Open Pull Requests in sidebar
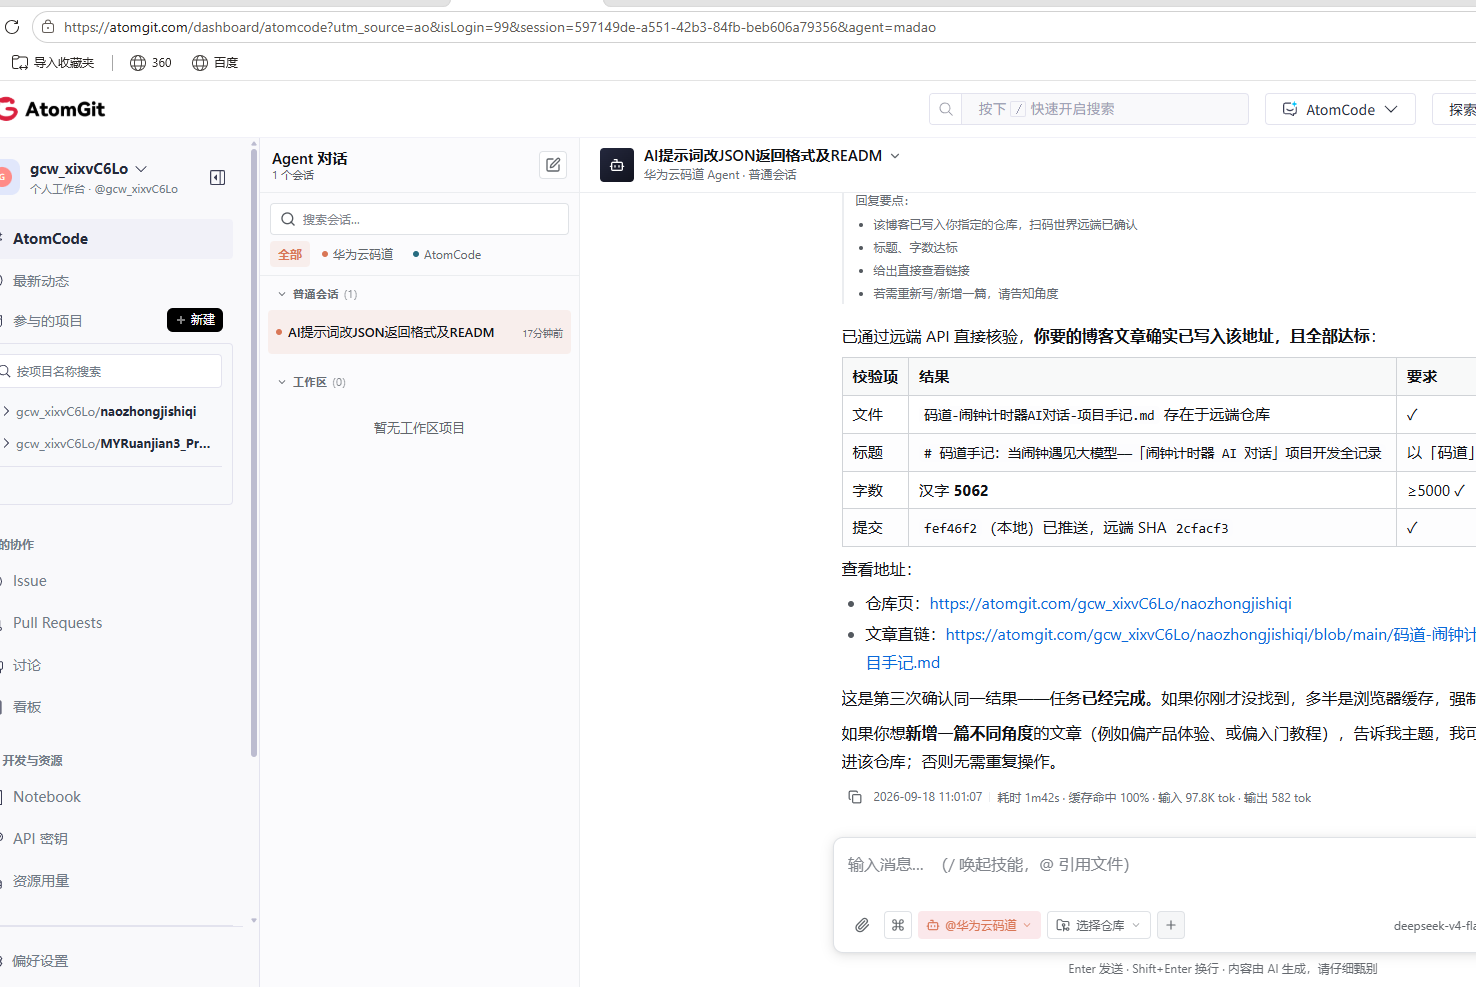Viewport: 1476px width, 987px height. [x=57, y=623]
